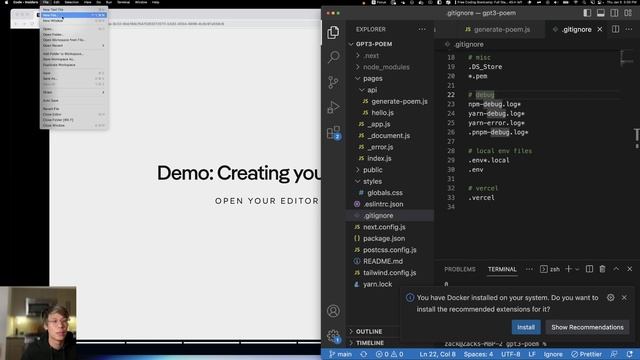Switch to the Problems panel tab

click(460, 269)
